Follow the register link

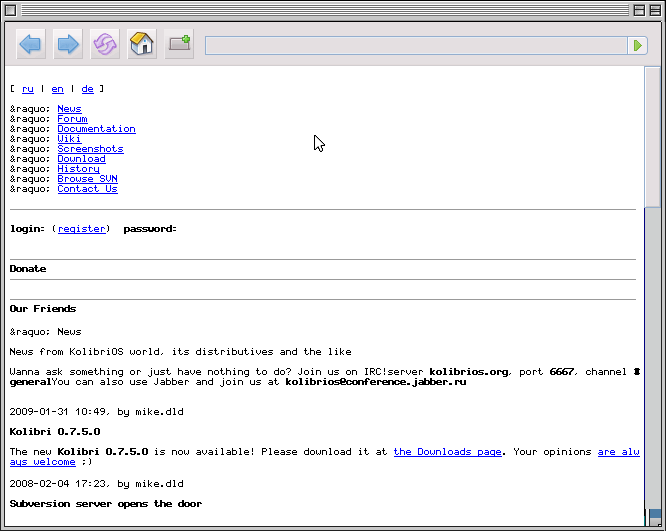pos(82,229)
